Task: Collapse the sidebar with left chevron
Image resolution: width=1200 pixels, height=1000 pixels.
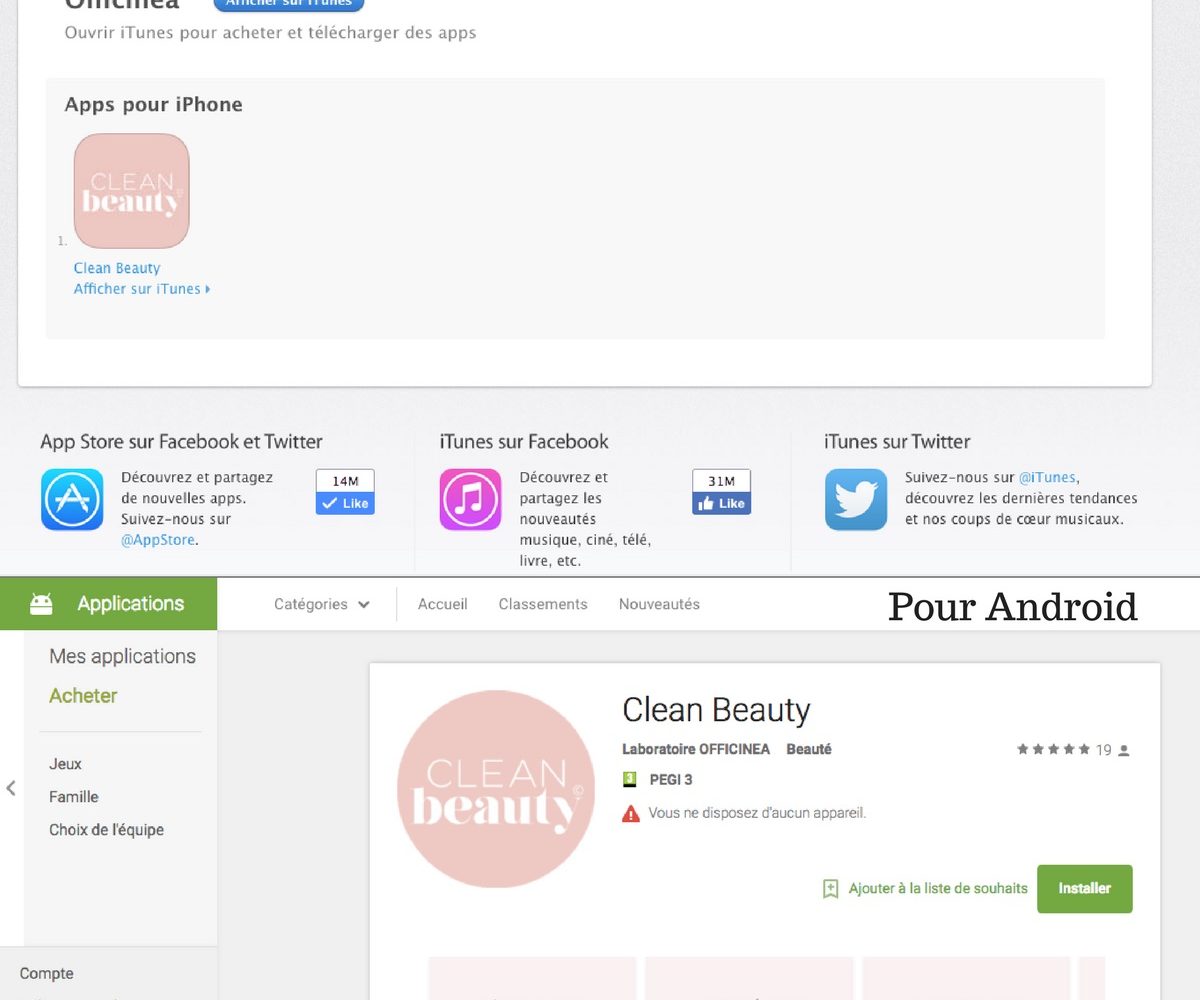Action: pos(11,788)
